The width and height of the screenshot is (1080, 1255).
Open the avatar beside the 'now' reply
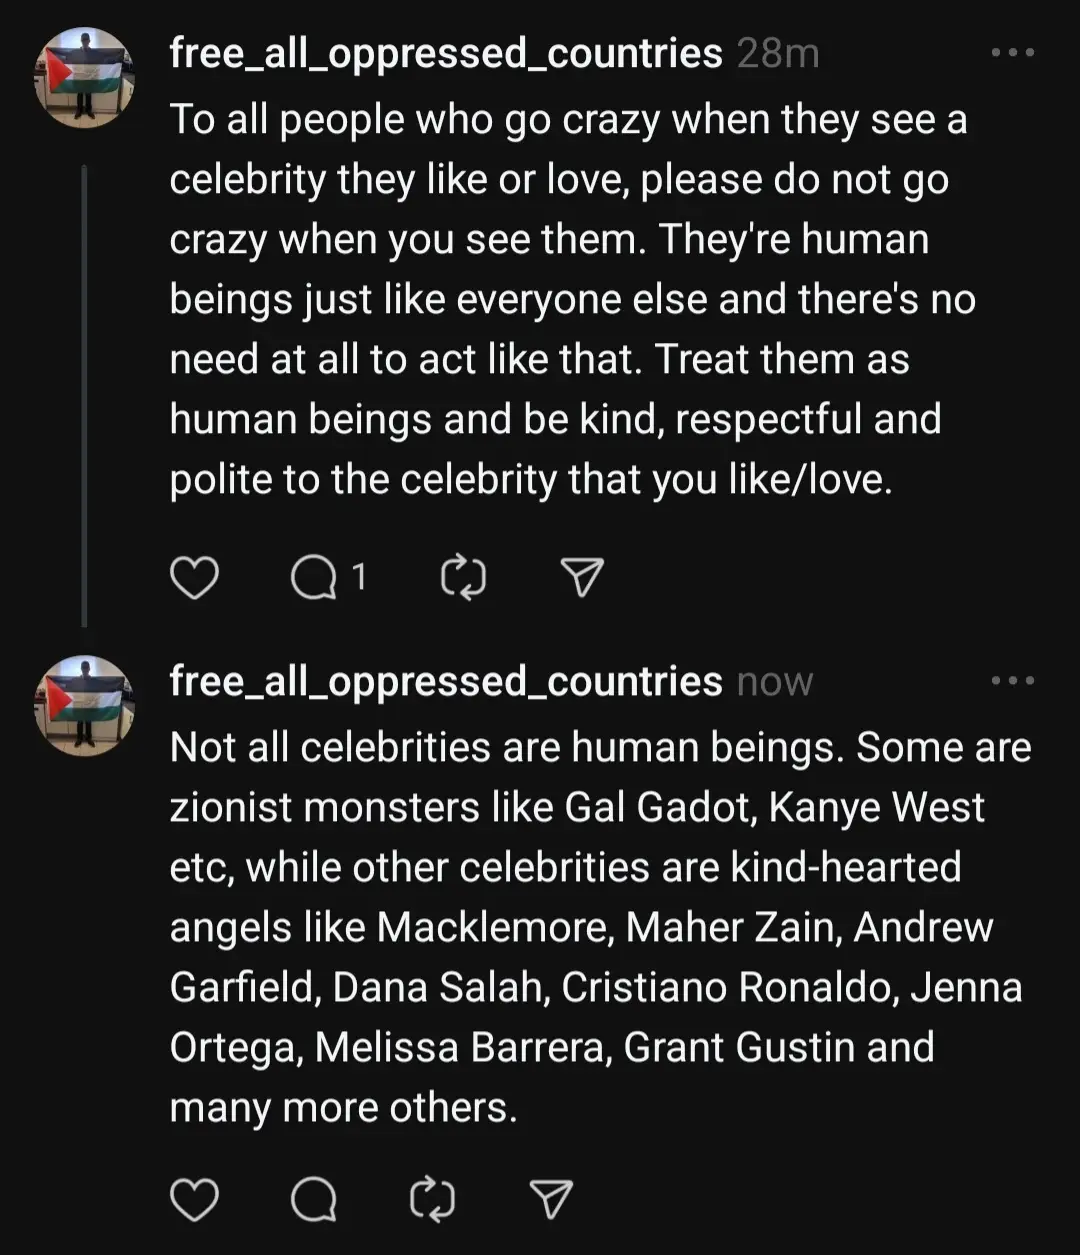pyautogui.click(x=84, y=705)
